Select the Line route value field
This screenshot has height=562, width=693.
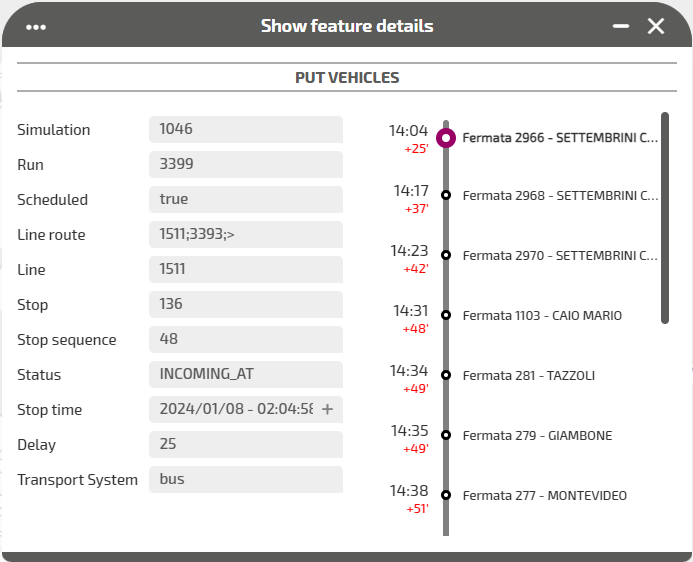245,234
